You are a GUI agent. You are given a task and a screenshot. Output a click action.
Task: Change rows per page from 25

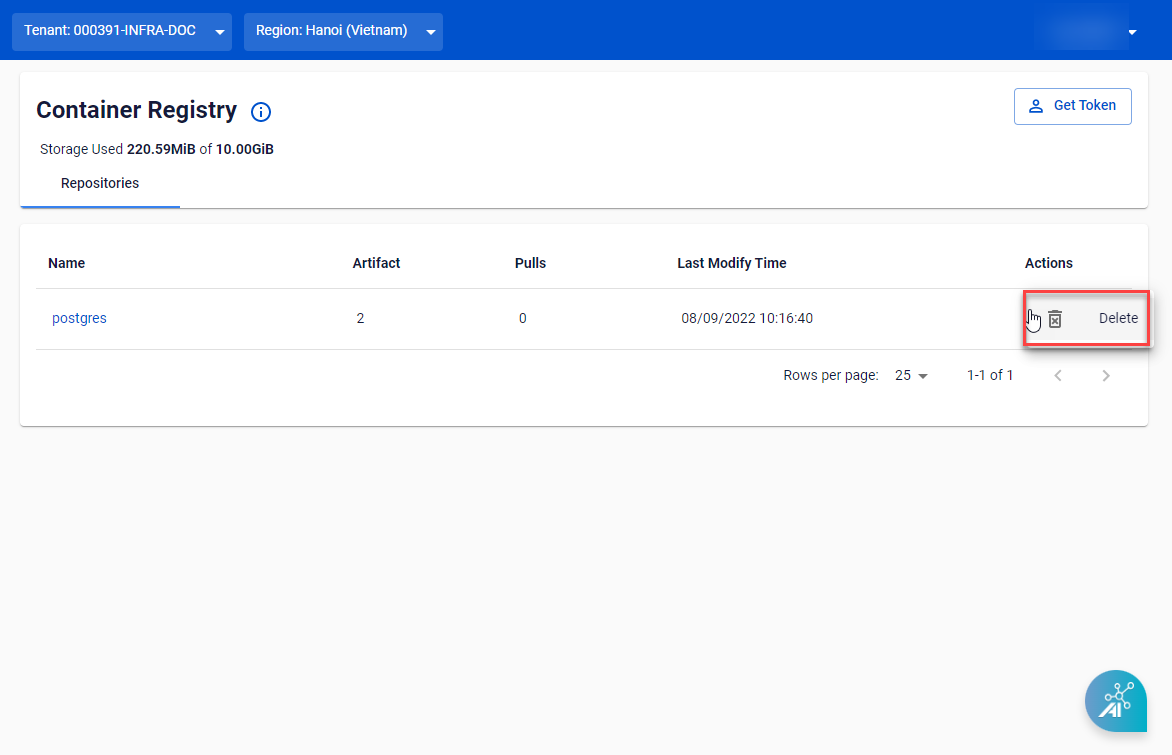(911, 376)
